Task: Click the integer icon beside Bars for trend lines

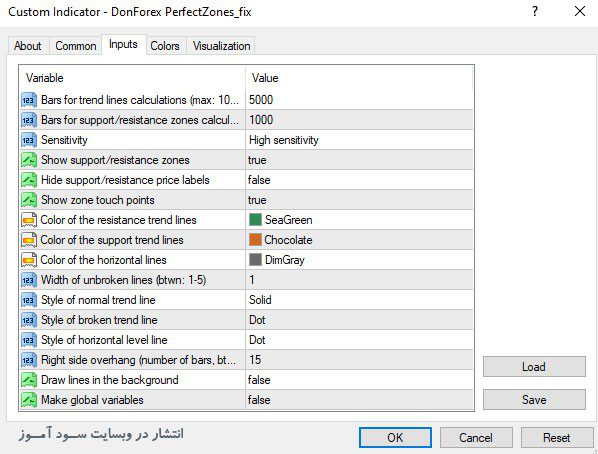Action: (29, 100)
